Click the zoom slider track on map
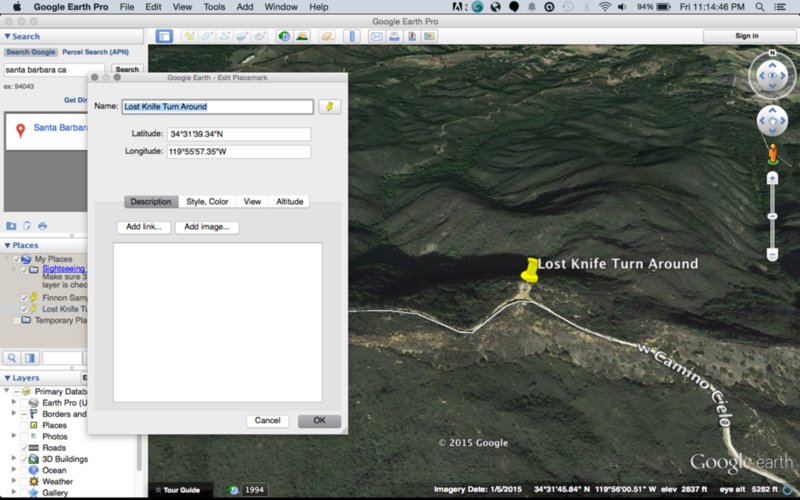Viewport: 800px width, 500px height. click(x=772, y=216)
